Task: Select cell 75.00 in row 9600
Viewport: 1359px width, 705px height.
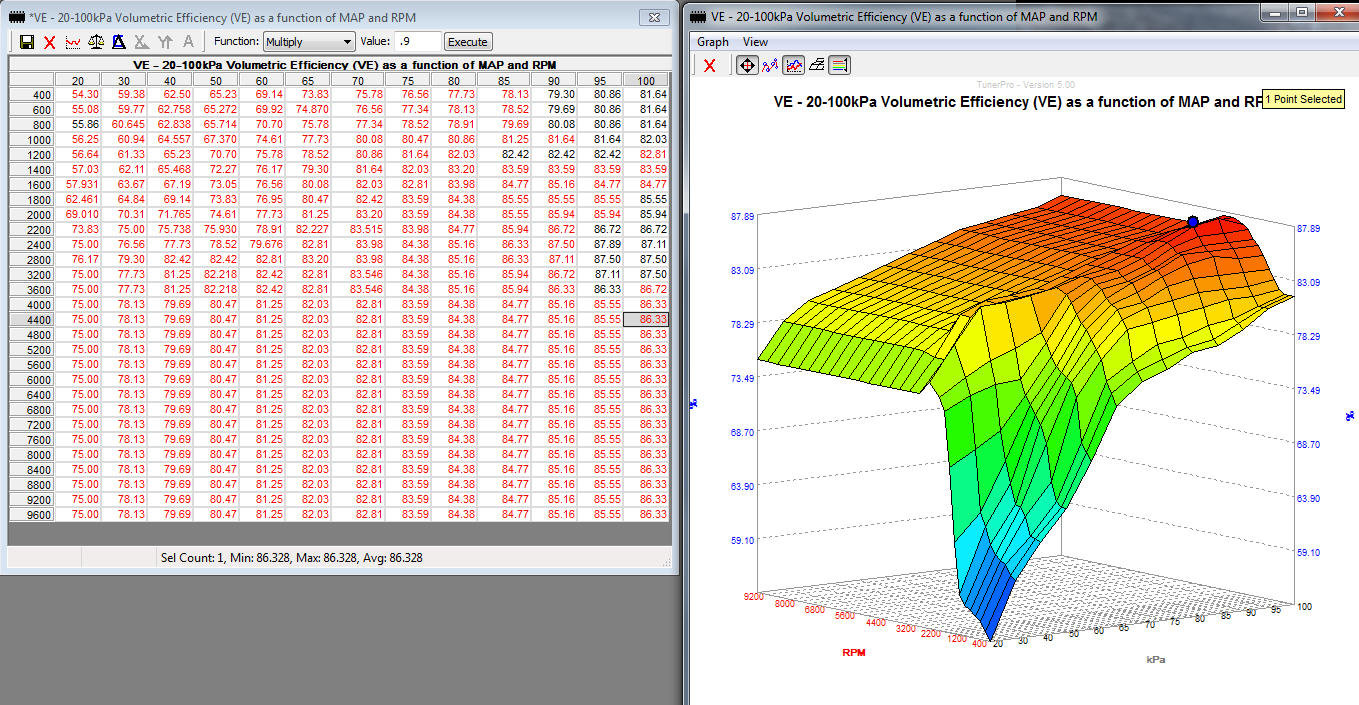Action: coord(78,514)
